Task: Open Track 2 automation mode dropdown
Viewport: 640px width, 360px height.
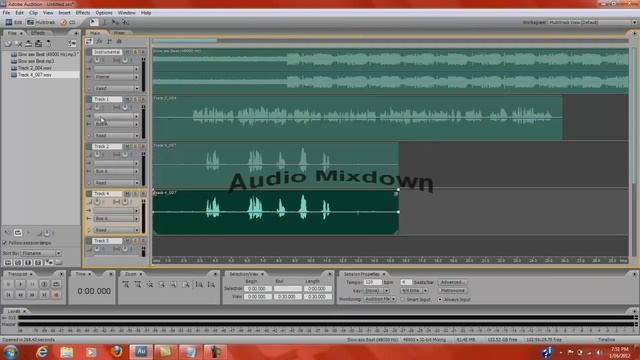Action: (117, 182)
